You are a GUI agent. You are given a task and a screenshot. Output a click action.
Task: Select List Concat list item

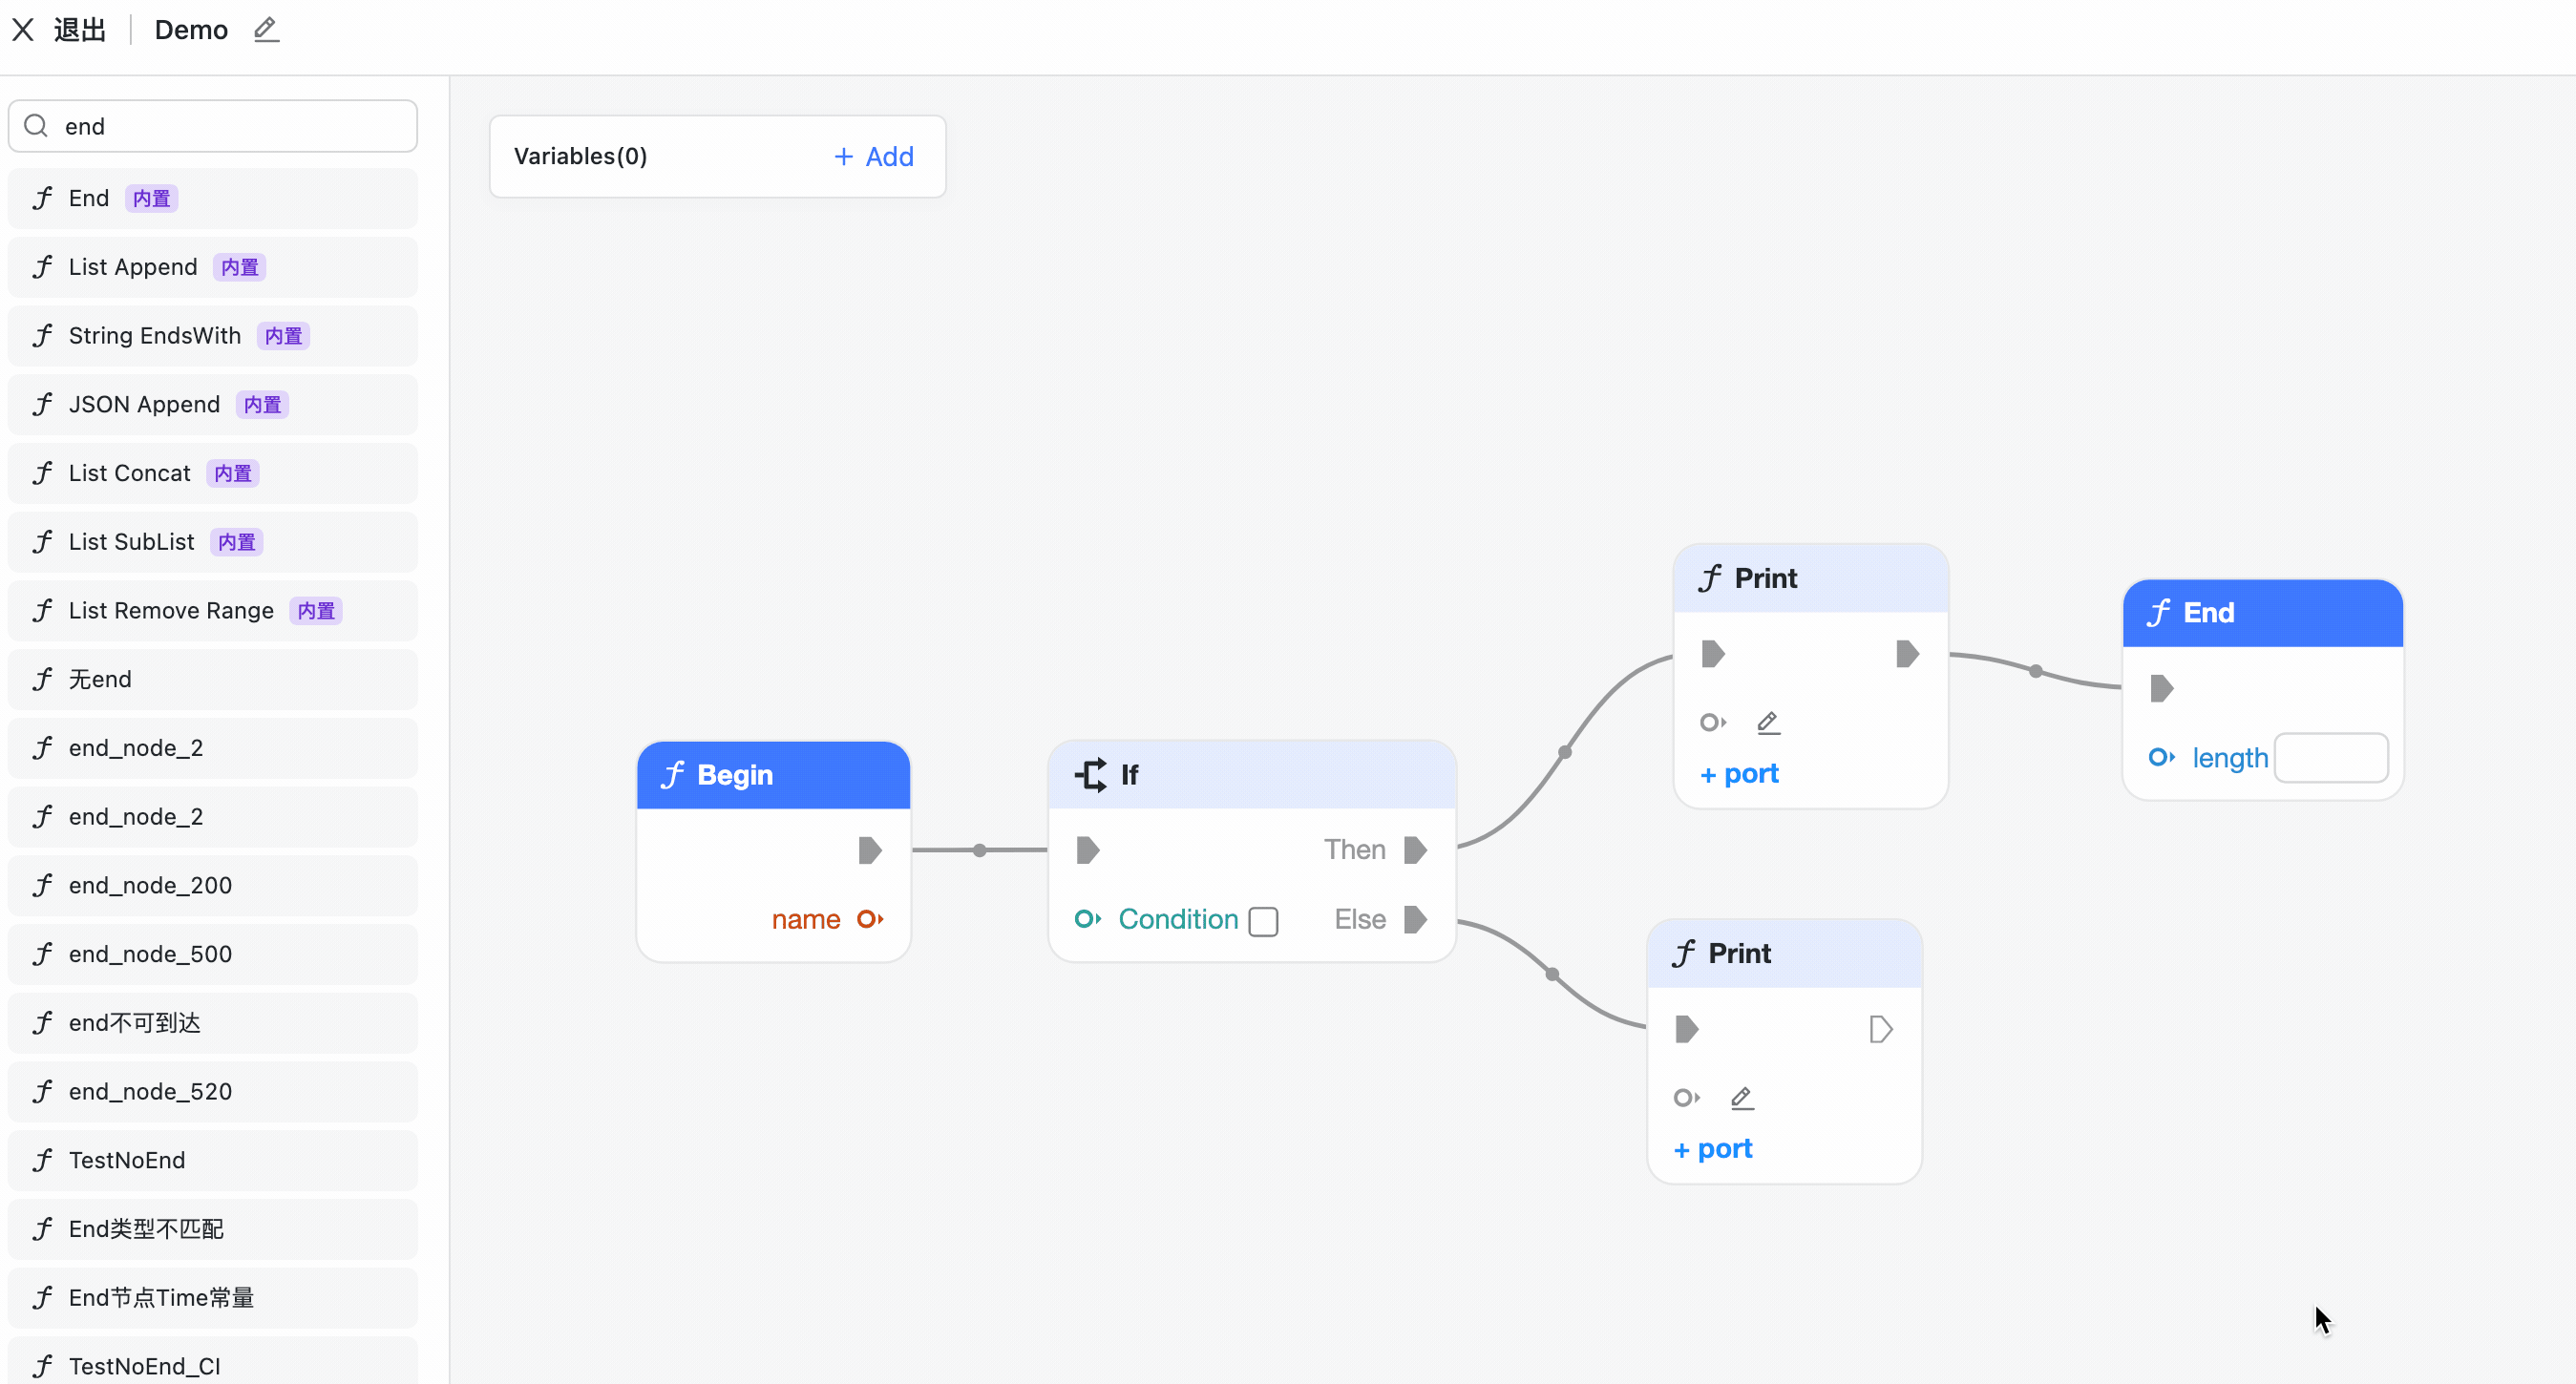213,473
